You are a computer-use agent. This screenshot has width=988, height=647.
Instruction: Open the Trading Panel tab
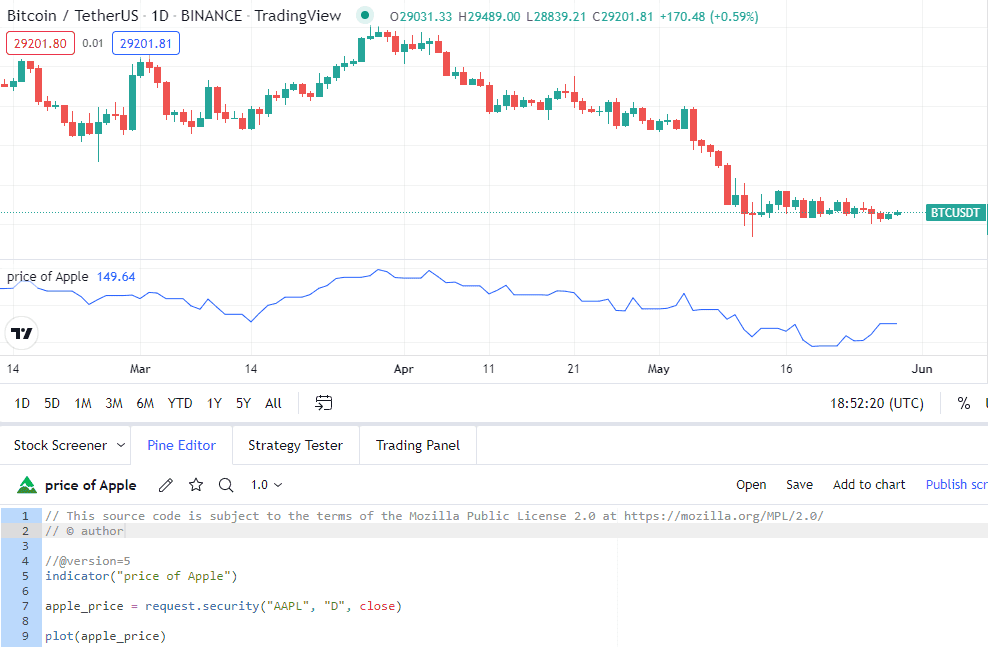pyautogui.click(x=418, y=445)
